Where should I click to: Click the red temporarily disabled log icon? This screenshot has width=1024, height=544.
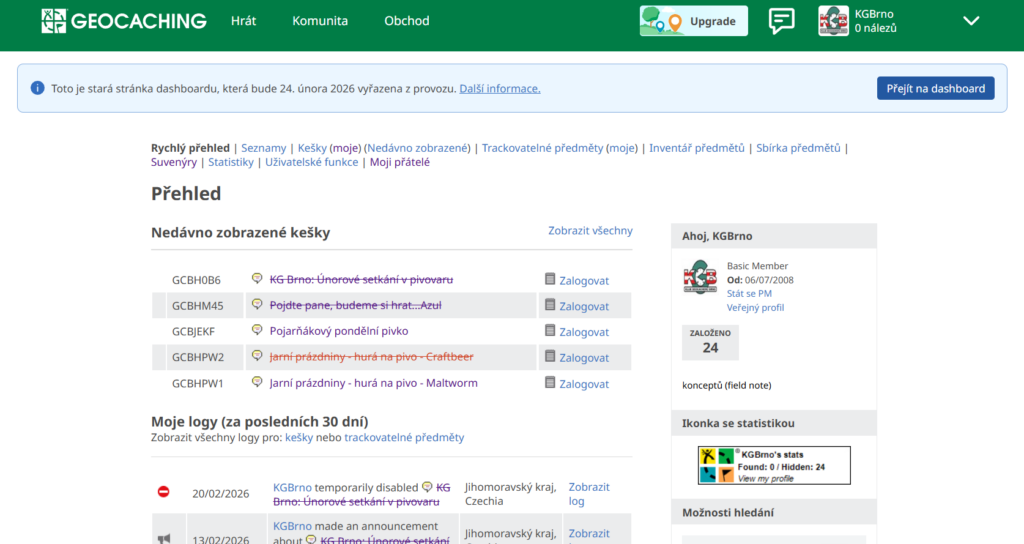coord(163,492)
